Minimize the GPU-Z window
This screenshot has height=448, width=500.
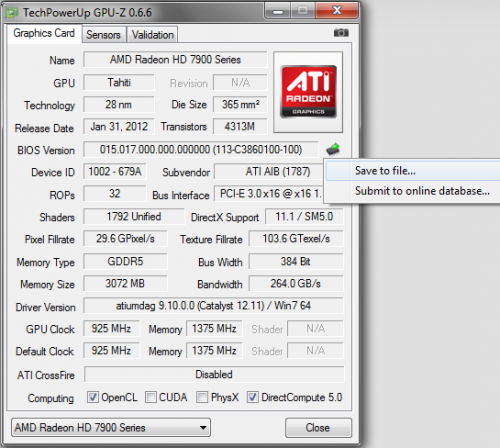point(278,11)
